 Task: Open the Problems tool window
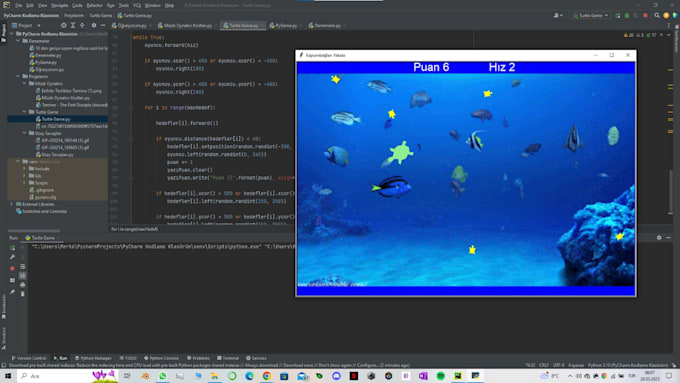(x=198, y=358)
